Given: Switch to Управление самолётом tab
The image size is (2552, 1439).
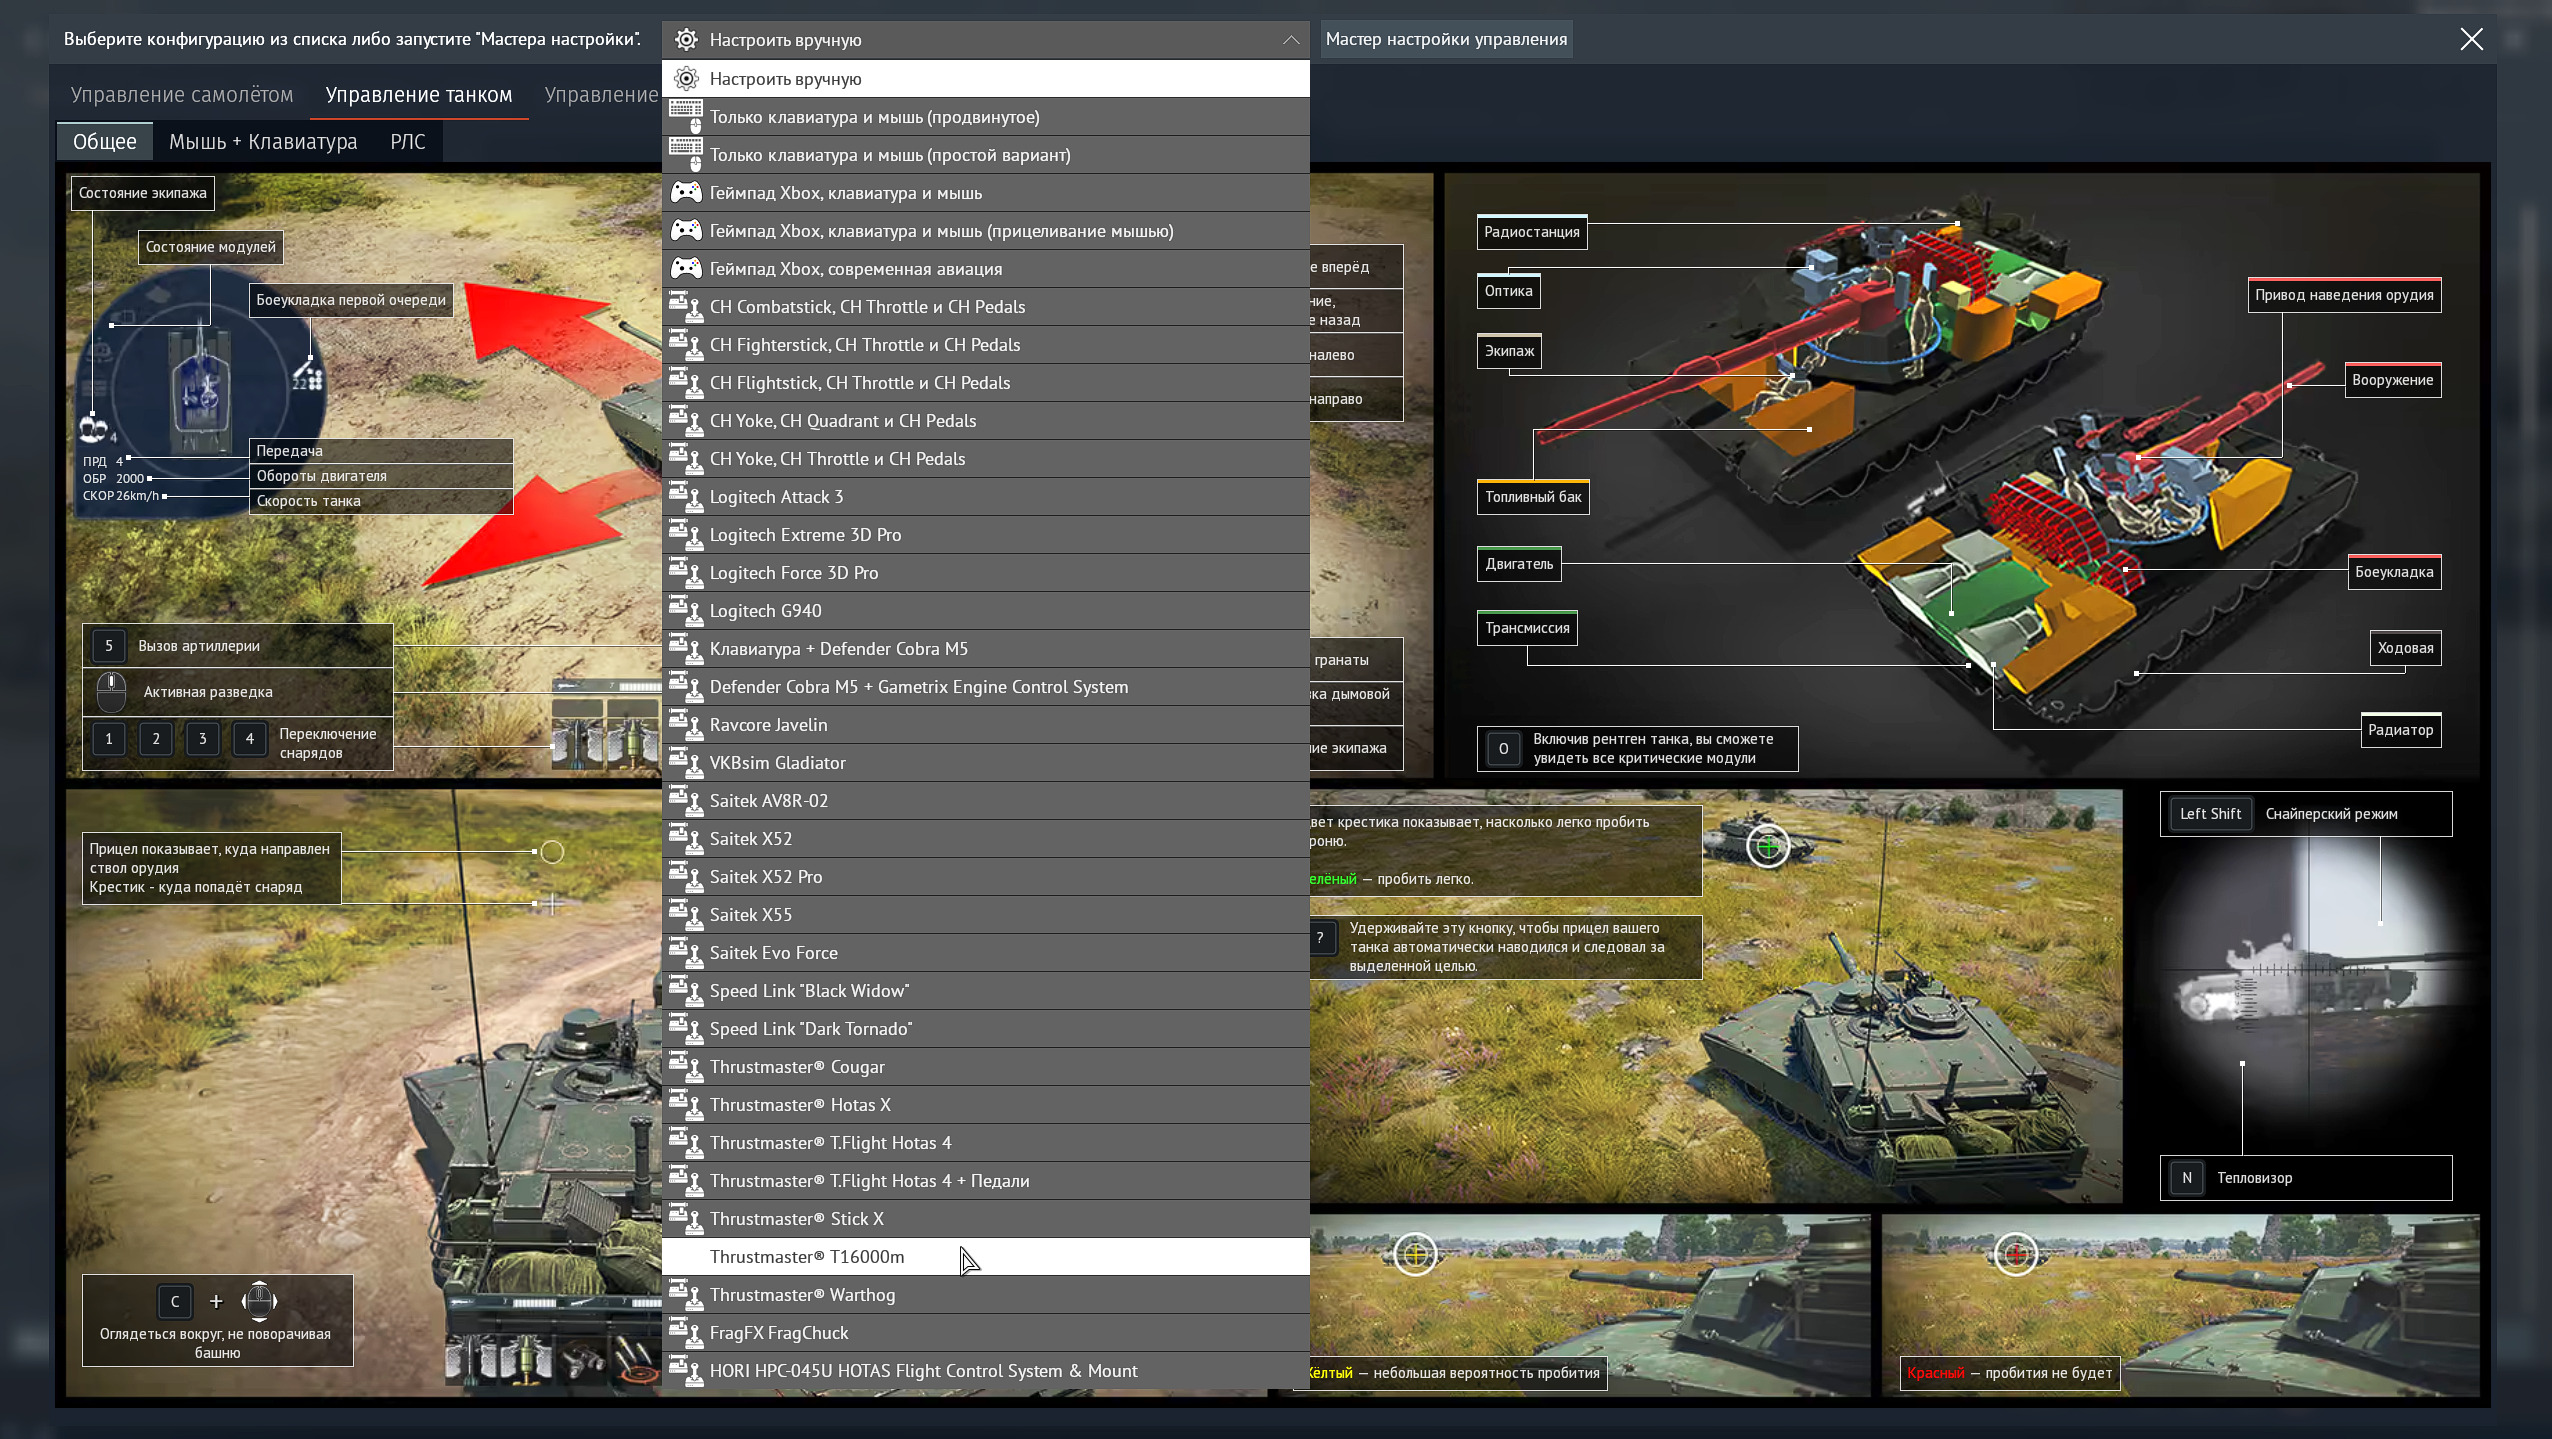Looking at the screenshot, I should pyautogui.click(x=182, y=95).
